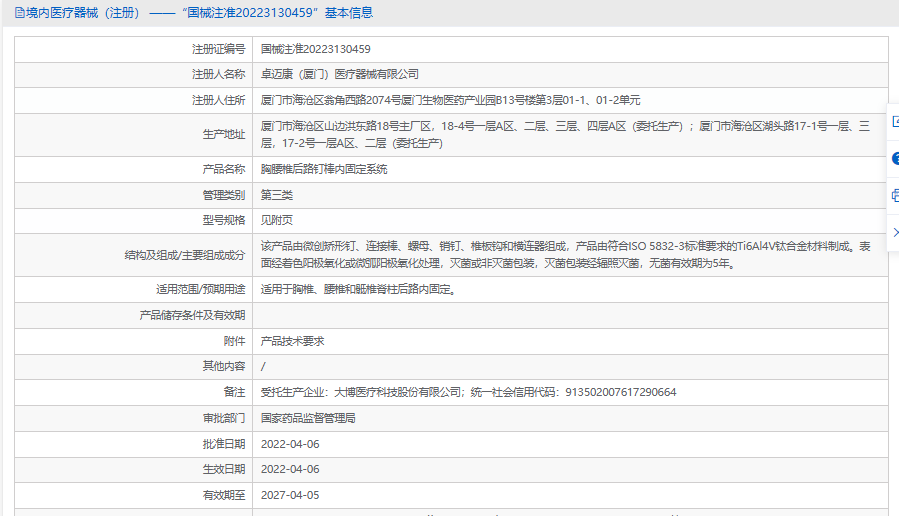The width and height of the screenshot is (899, 516).
Task: Select the 产品名称 label cell
Action: point(134,169)
